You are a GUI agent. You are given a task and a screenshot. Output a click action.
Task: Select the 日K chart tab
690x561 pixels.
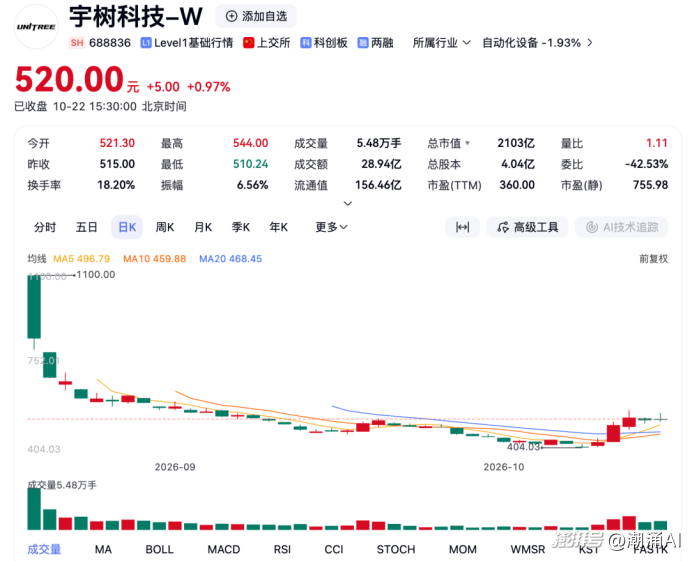127,227
